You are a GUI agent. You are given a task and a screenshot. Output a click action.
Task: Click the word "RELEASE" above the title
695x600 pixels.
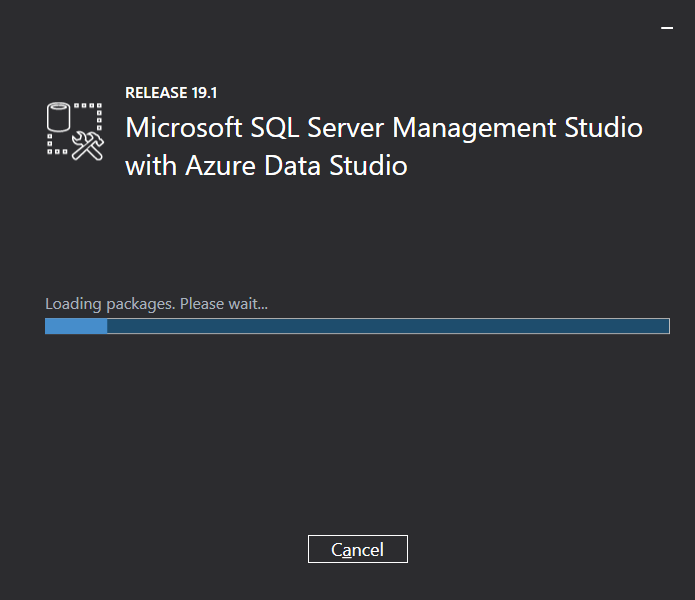click(156, 93)
